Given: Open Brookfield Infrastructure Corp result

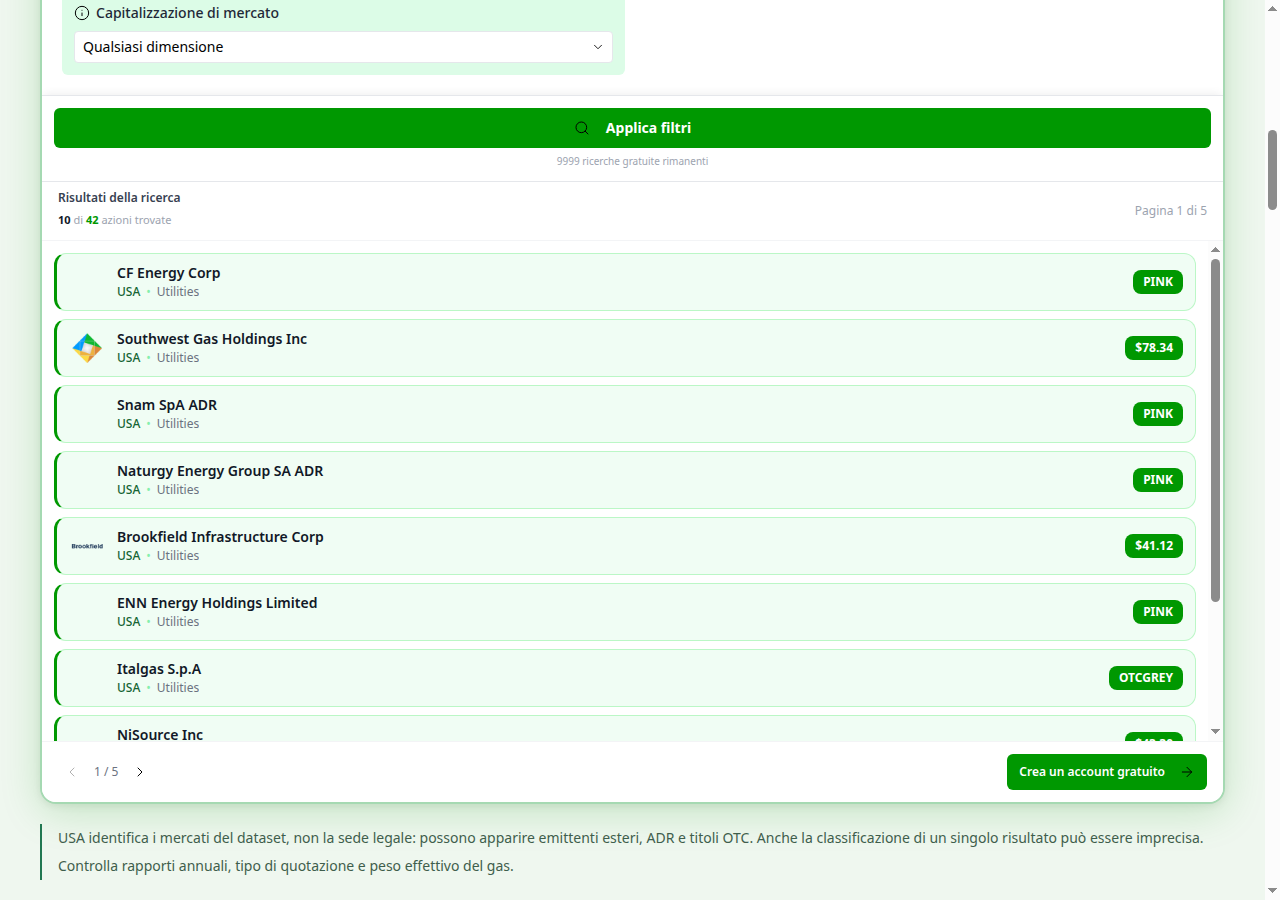Looking at the screenshot, I should click(x=625, y=546).
